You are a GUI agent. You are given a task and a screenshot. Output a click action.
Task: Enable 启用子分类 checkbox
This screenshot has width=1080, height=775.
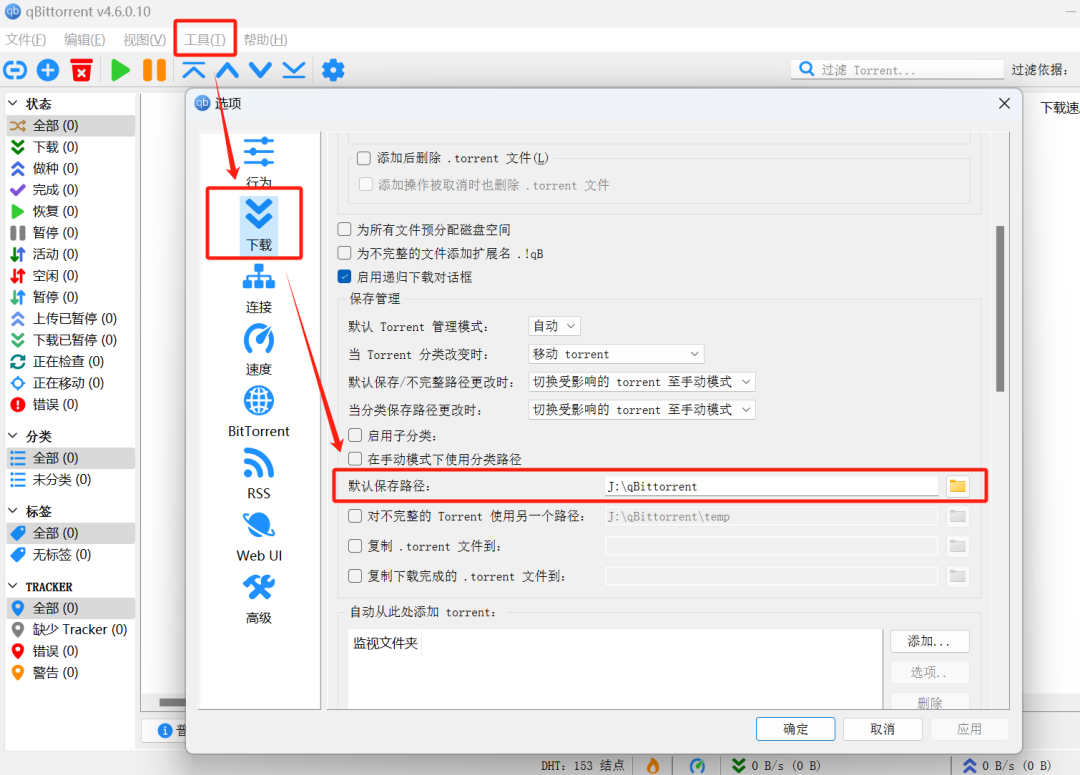click(355, 435)
